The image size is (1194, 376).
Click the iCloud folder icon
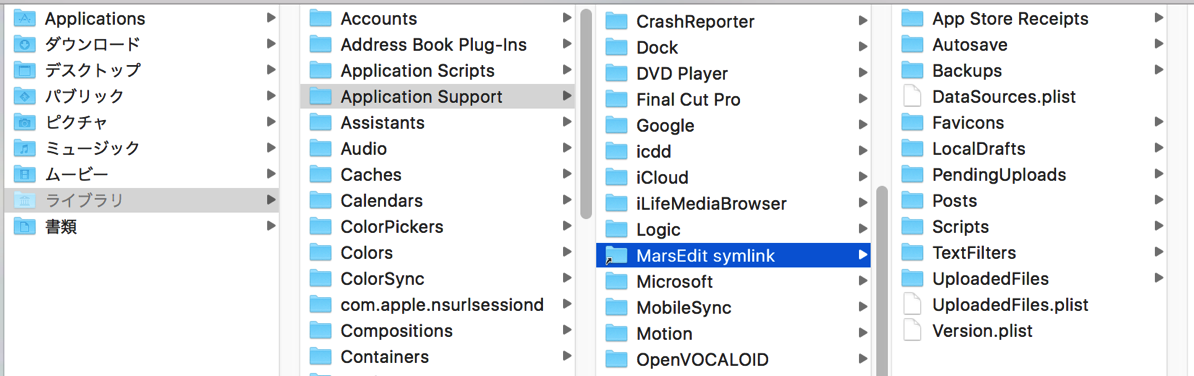point(615,177)
